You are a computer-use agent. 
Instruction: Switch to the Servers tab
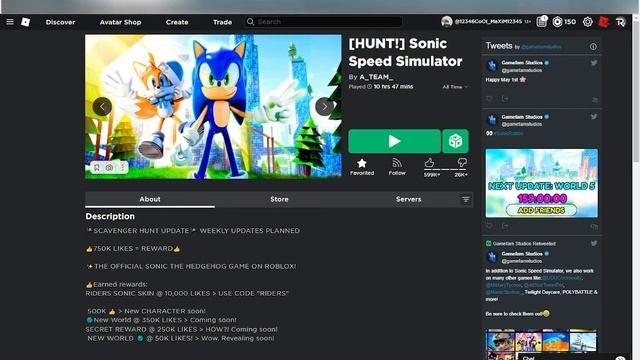click(x=408, y=199)
